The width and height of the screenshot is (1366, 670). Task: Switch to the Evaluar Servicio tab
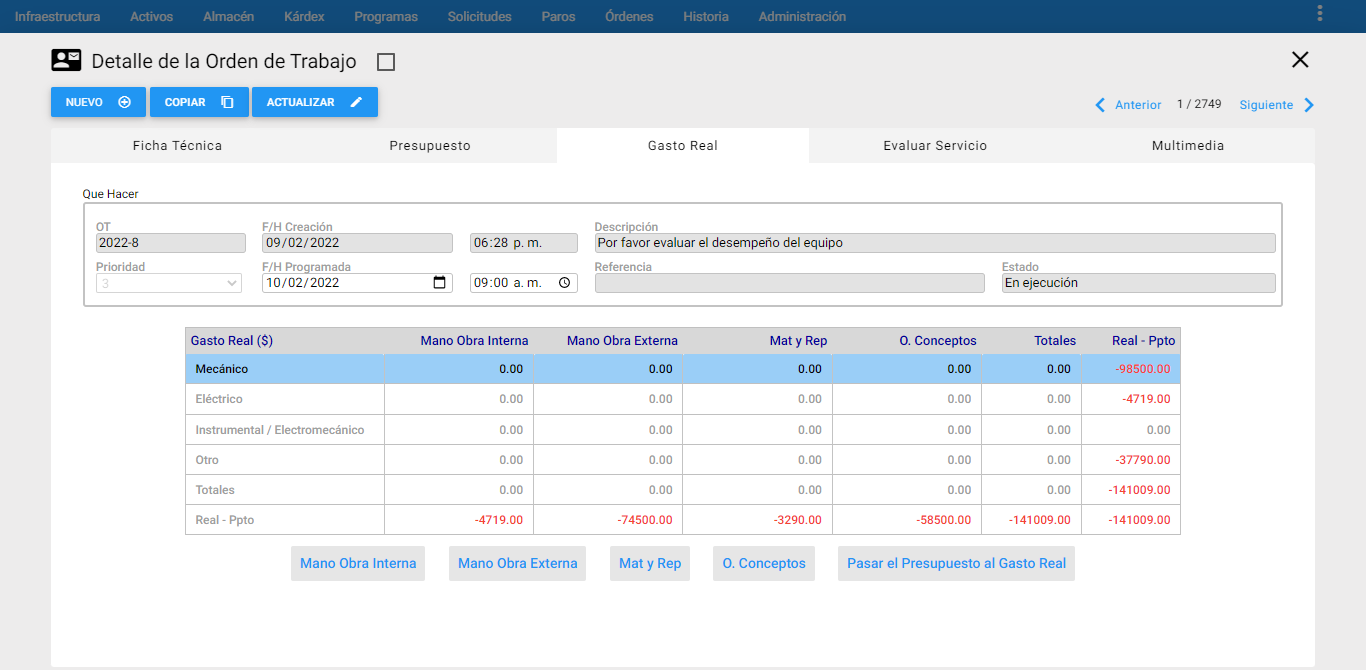click(x=935, y=146)
